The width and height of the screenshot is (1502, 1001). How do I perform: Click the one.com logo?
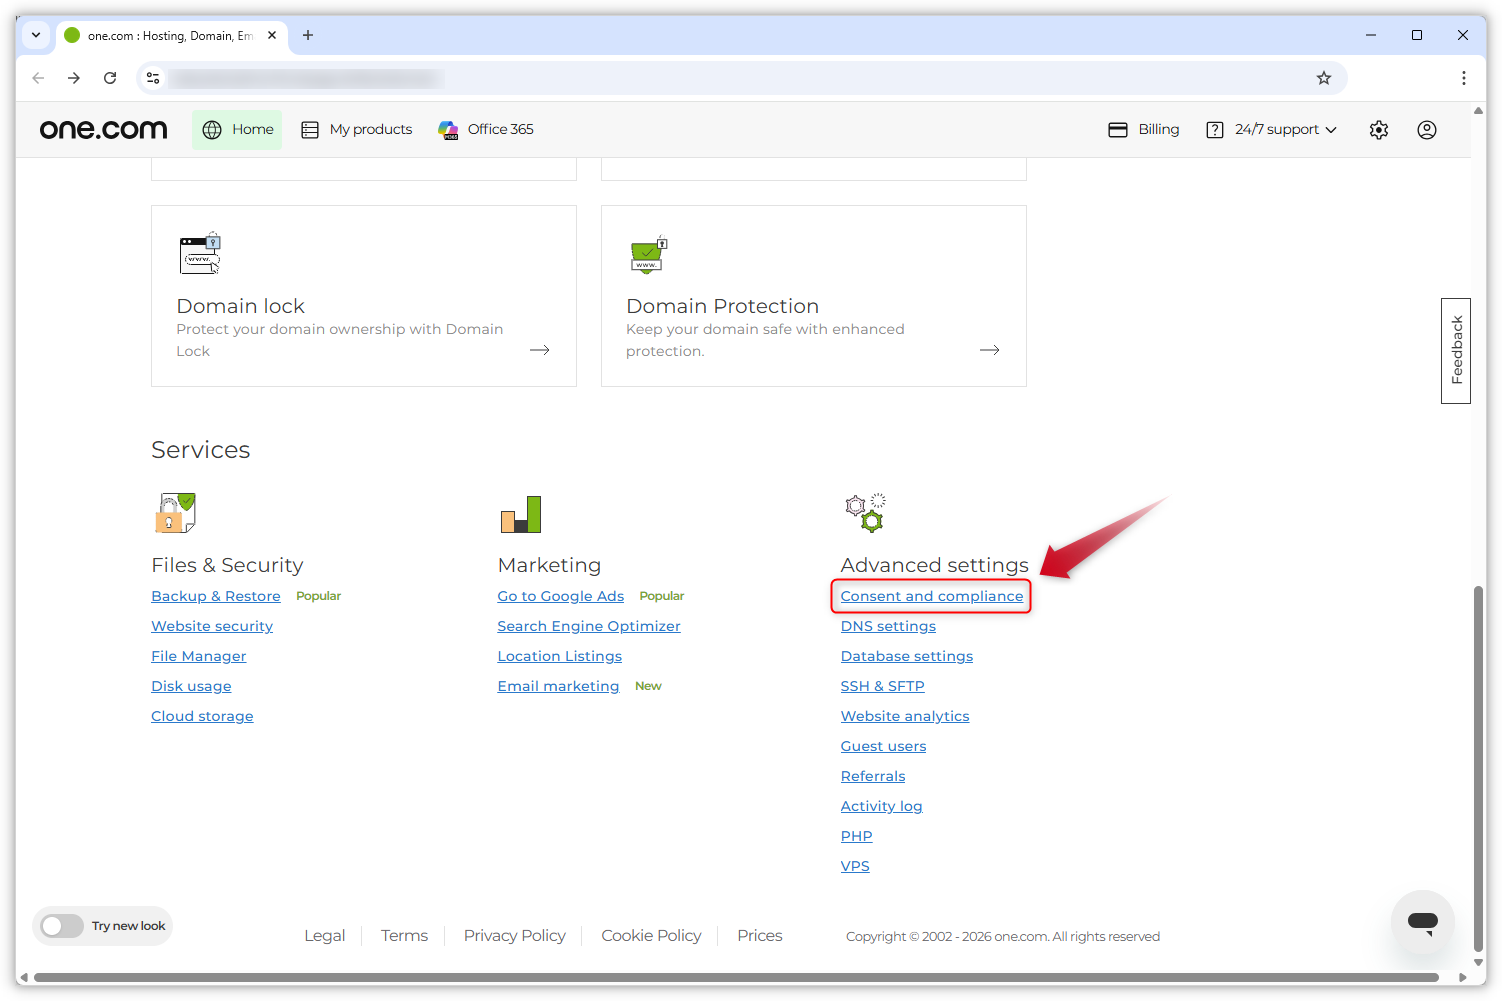click(104, 130)
